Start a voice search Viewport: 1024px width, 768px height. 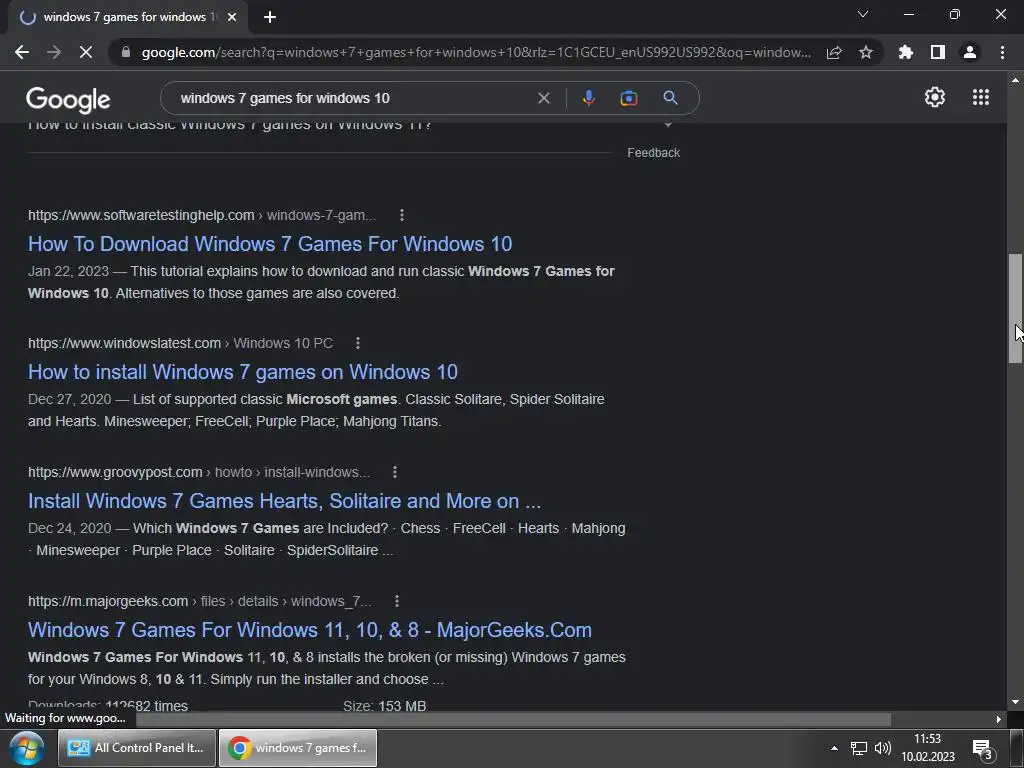pos(588,98)
